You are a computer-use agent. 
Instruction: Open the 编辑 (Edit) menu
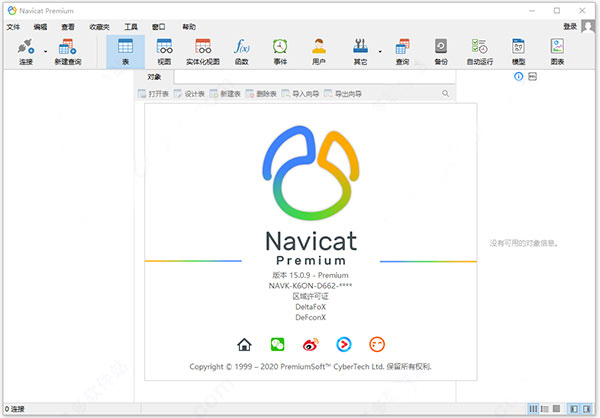[41, 27]
